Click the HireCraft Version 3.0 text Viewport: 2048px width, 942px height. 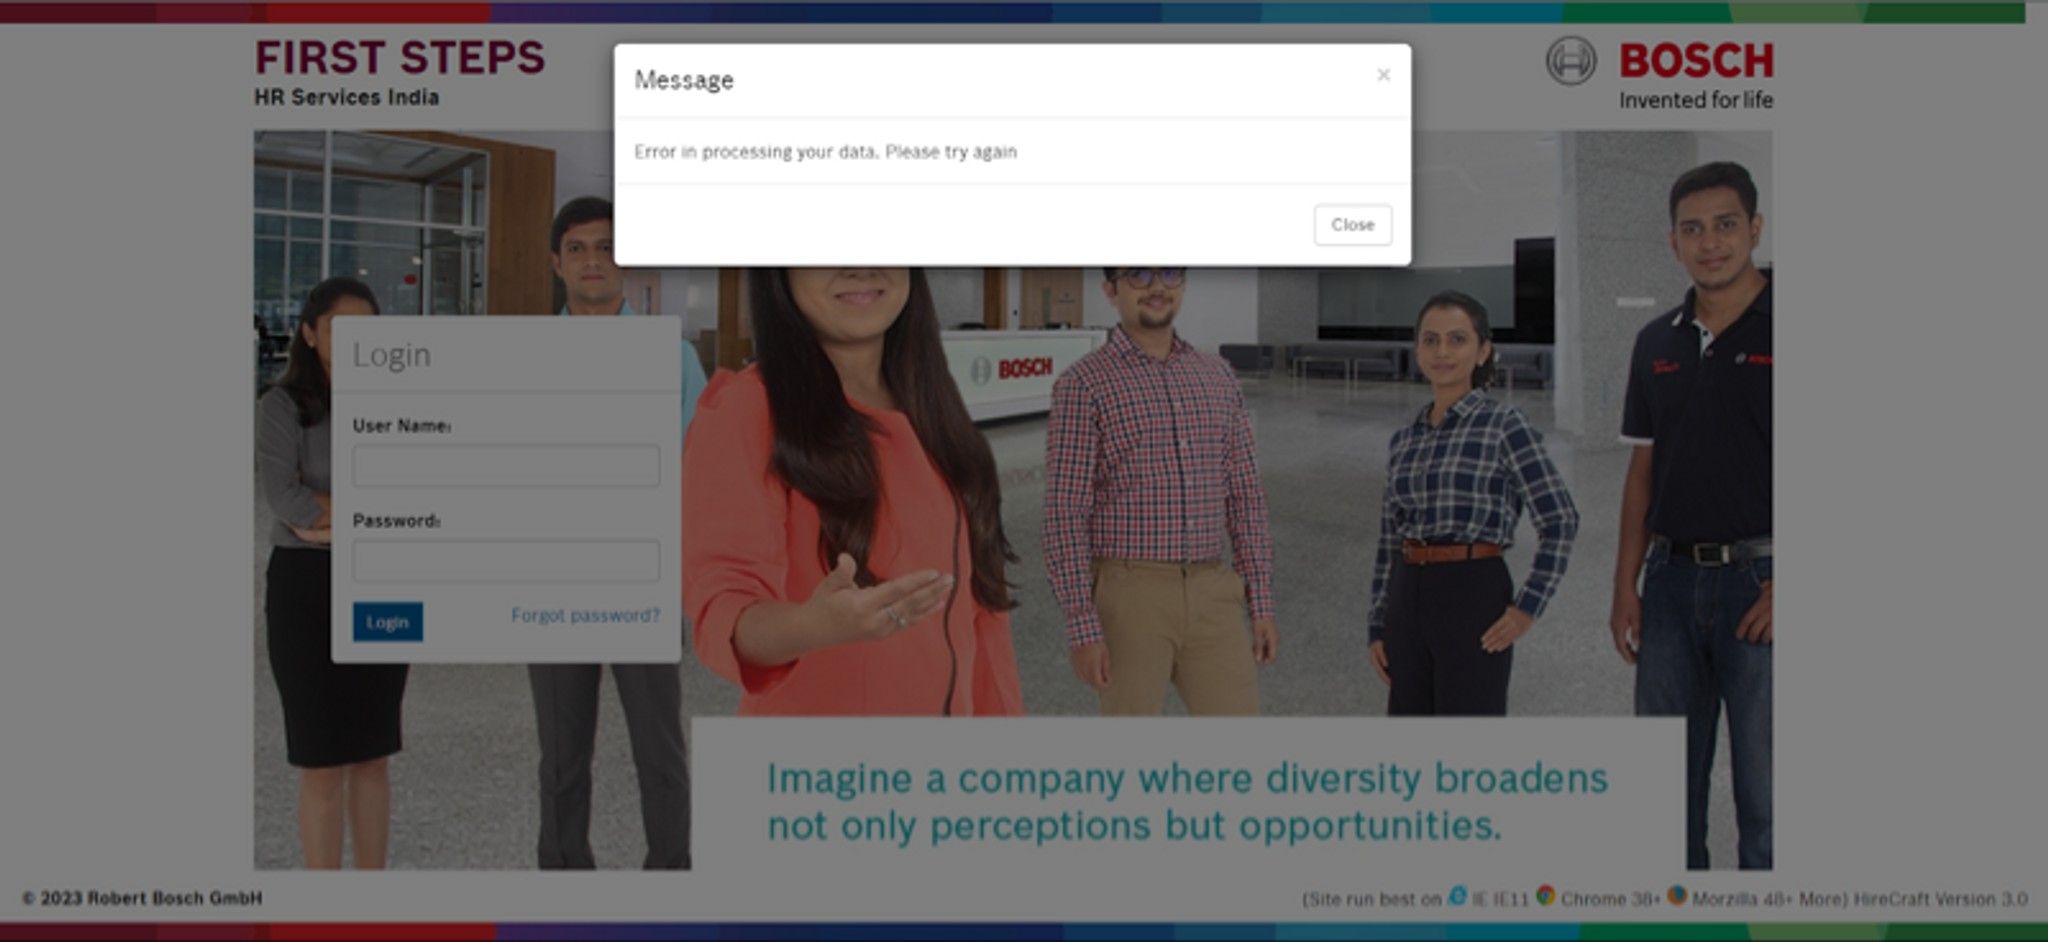click(1940, 899)
